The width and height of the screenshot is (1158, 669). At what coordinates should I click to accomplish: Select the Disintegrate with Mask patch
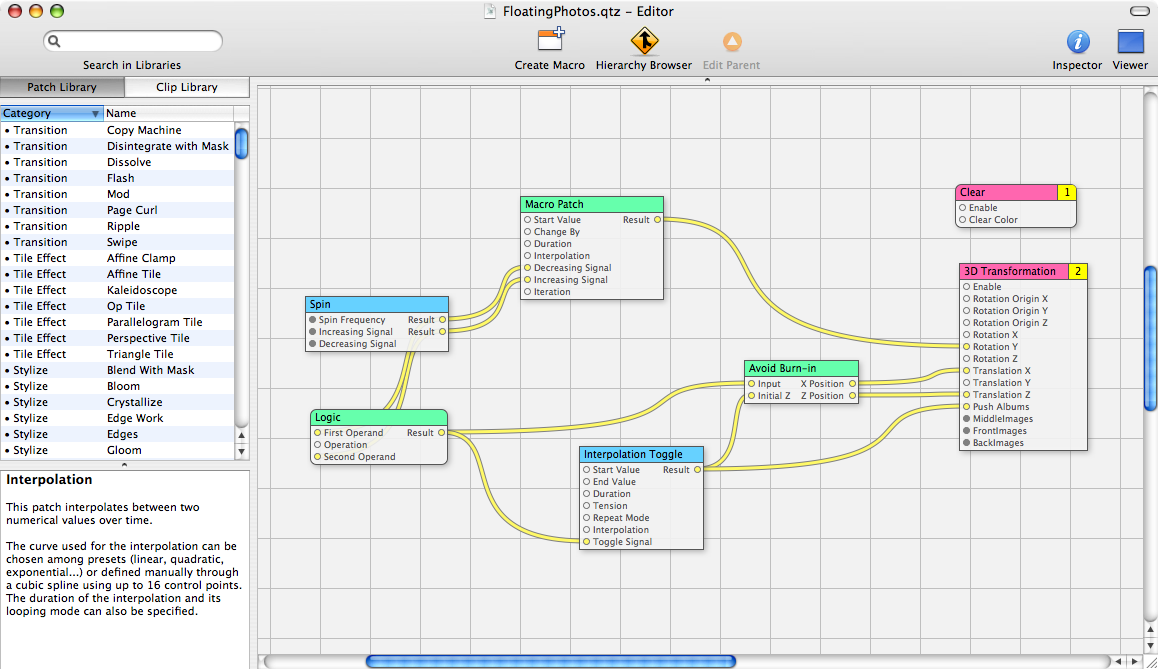[x=117, y=146]
